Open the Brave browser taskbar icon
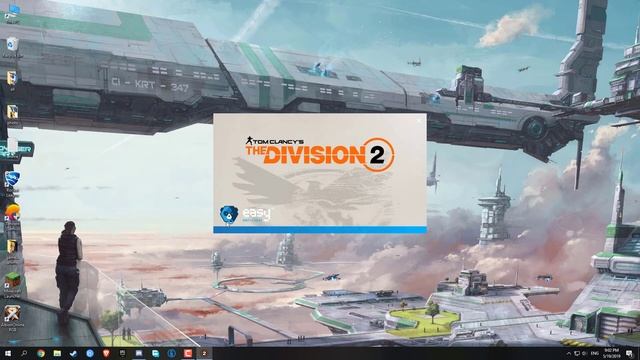 pos(106,353)
